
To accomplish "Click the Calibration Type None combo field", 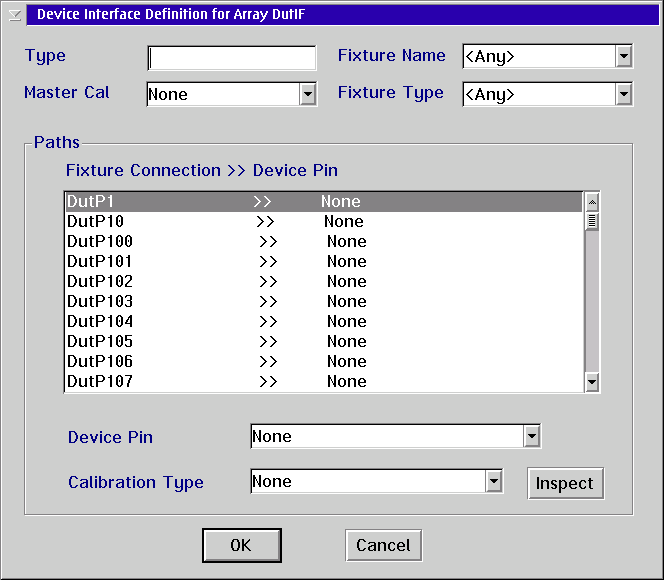I will 376,481.
